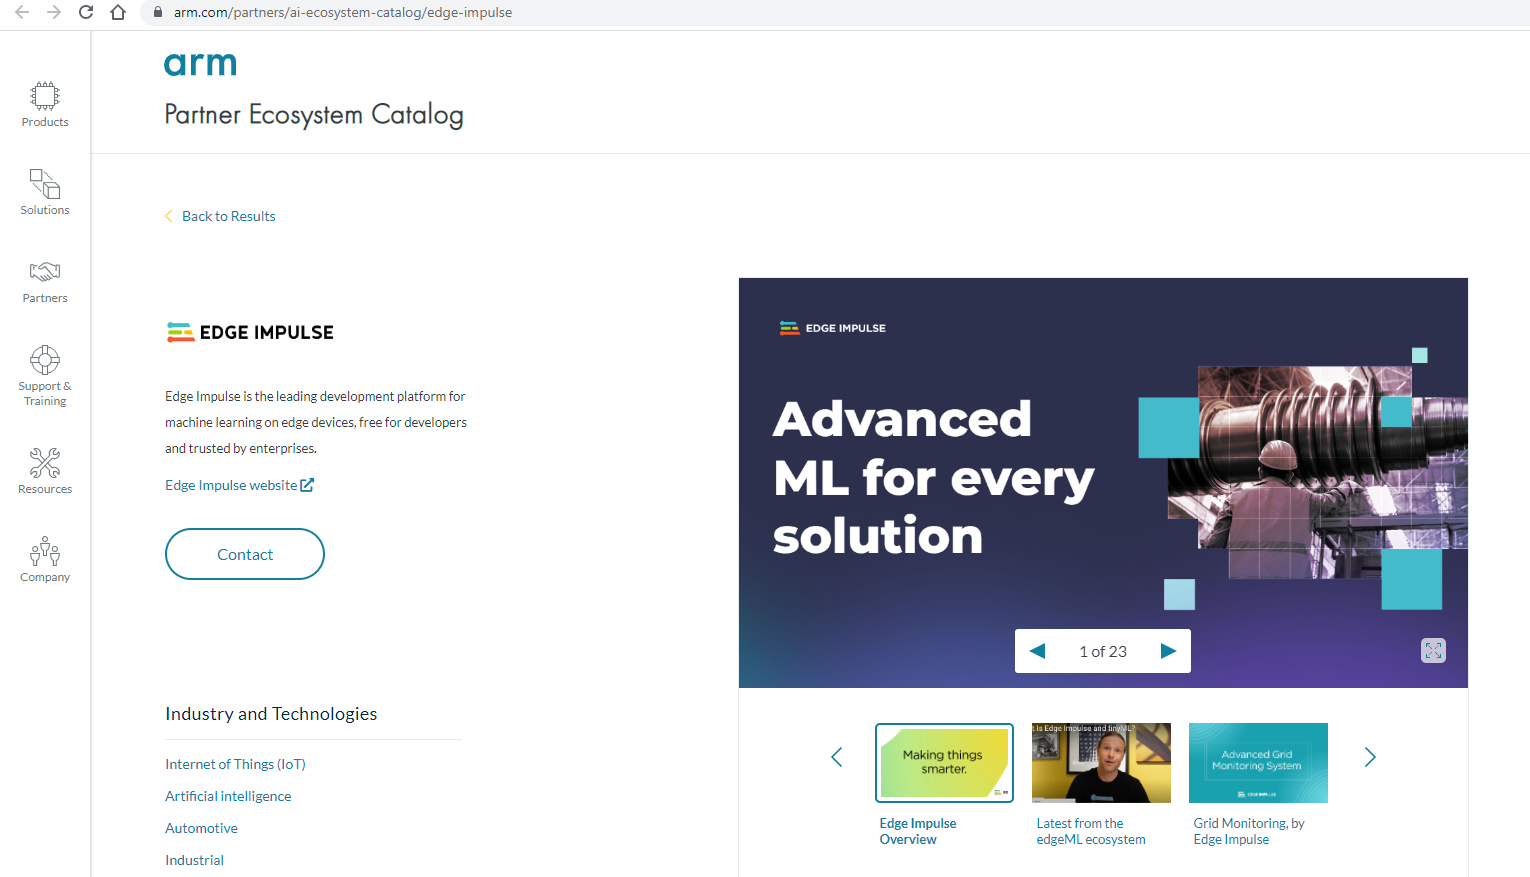This screenshot has width=1530, height=877.
Task: Go Back to Results
Action: tap(220, 216)
